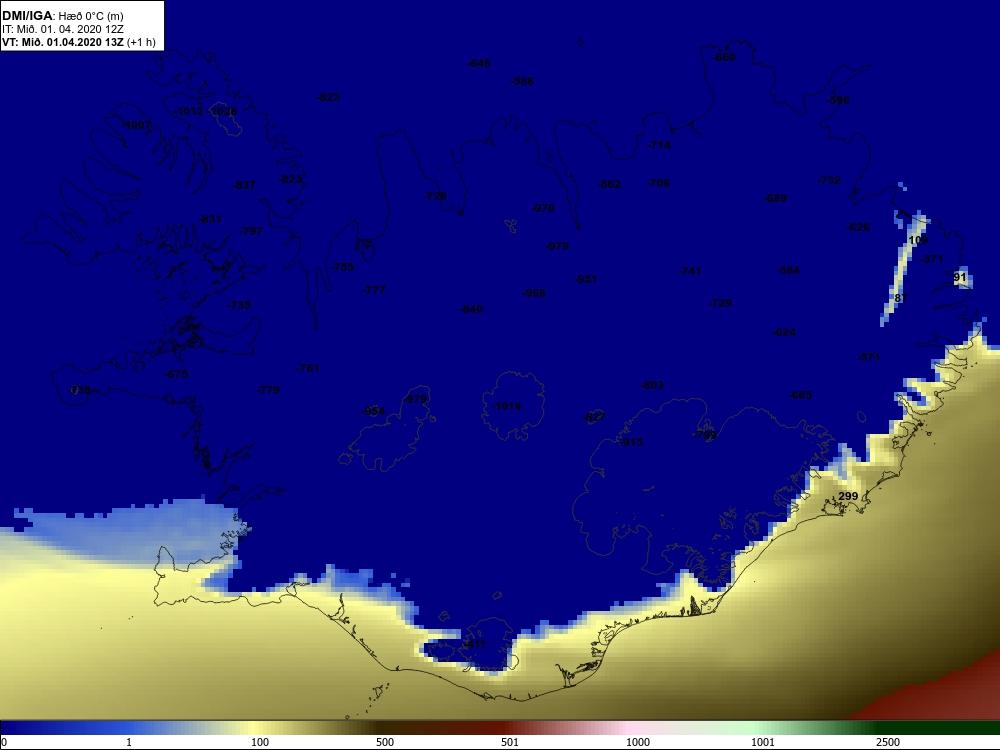Image resolution: width=1000 pixels, height=750 pixels.
Task: Click the map value "-665"
Action: pyautogui.click(x=800, y=395)
